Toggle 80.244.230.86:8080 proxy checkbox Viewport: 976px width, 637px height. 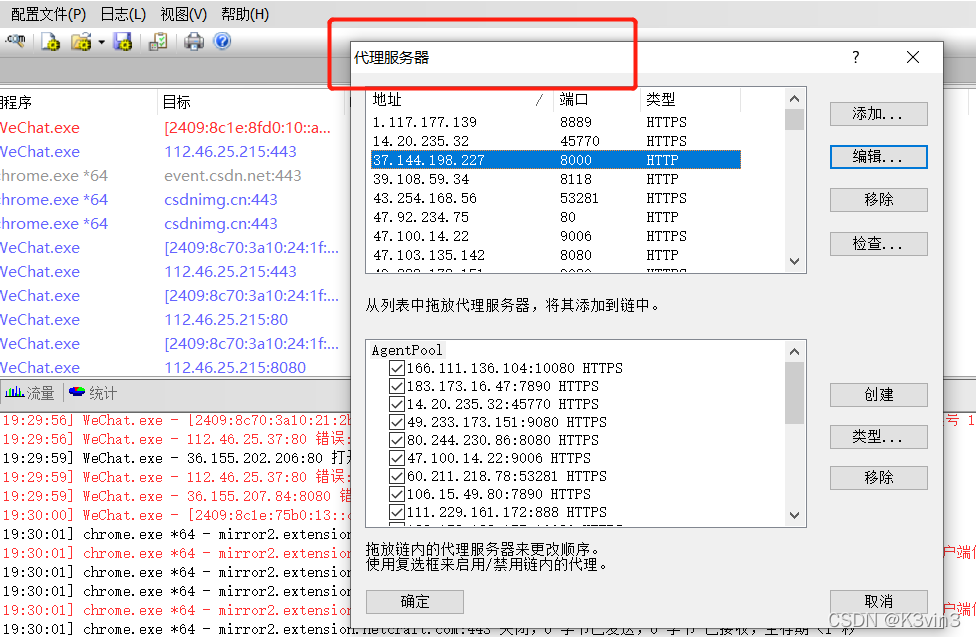pos(396,440)
